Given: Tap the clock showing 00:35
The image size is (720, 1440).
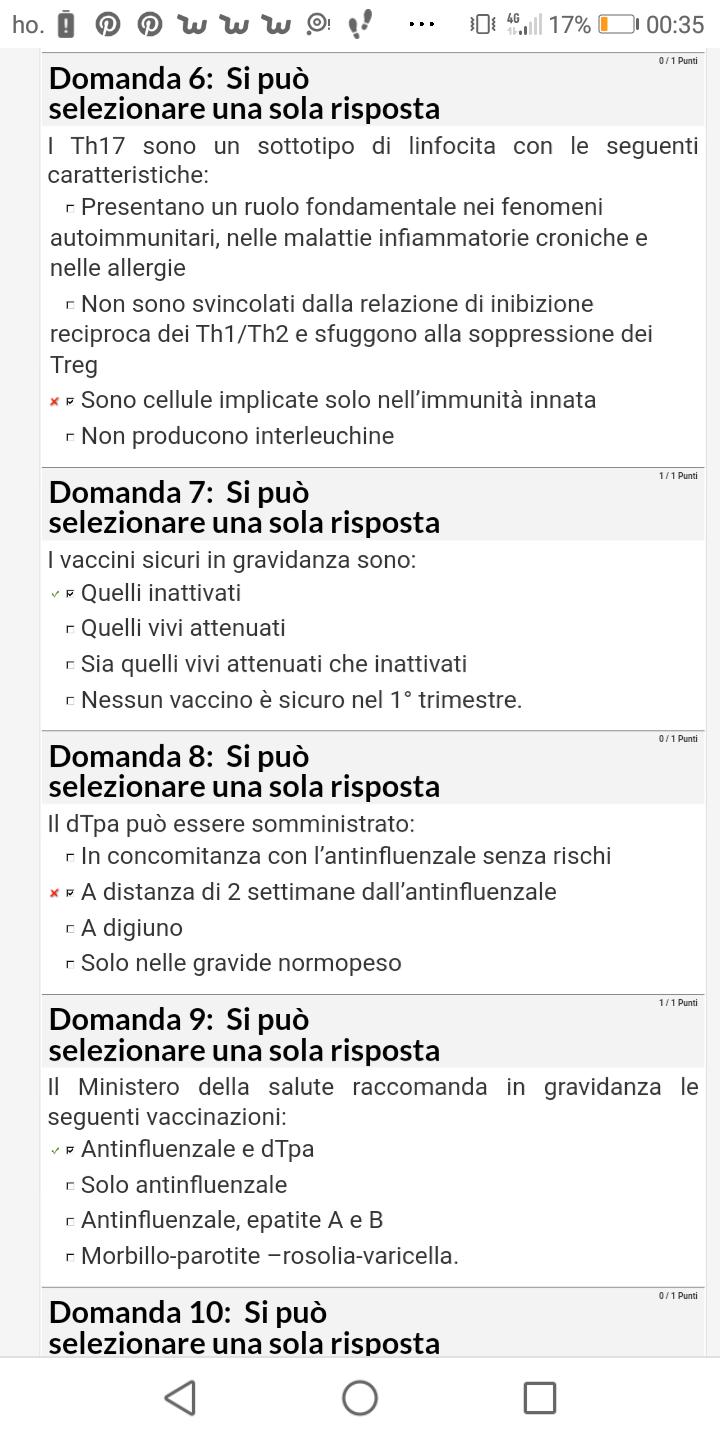Looking at the screenshot, I should pos(675,25).
